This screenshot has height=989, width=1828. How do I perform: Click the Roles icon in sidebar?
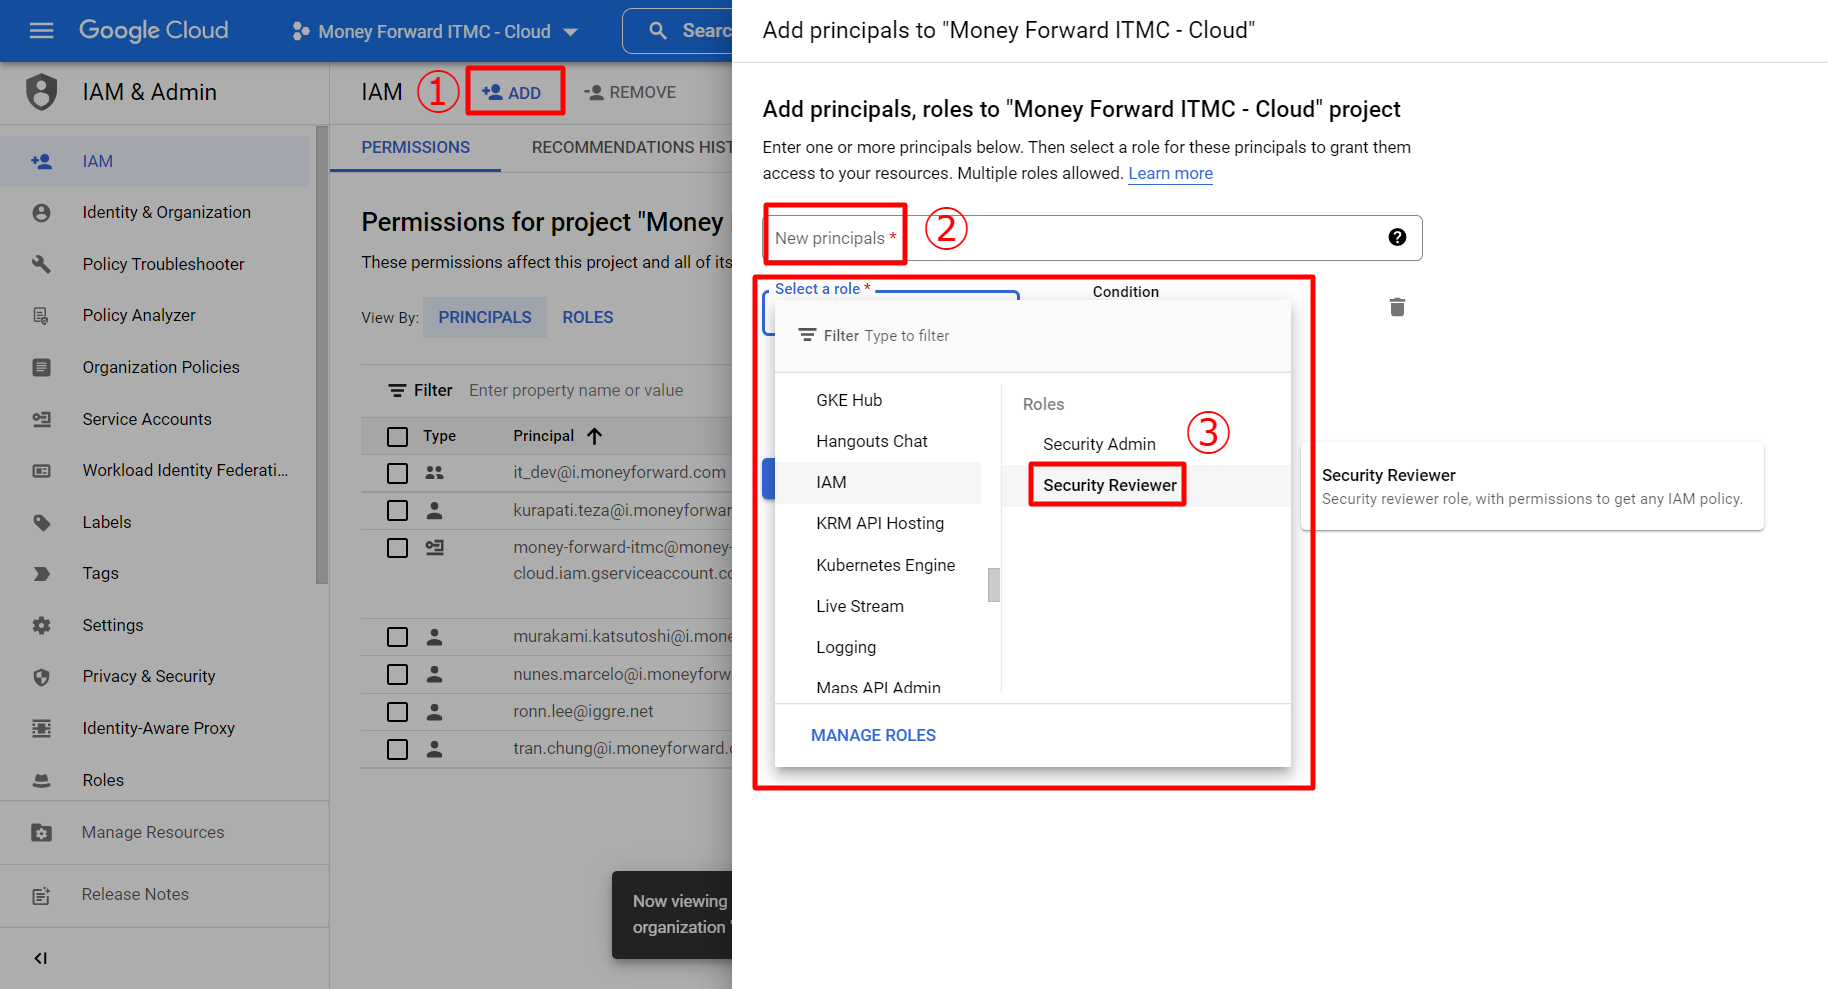[41, 780]
